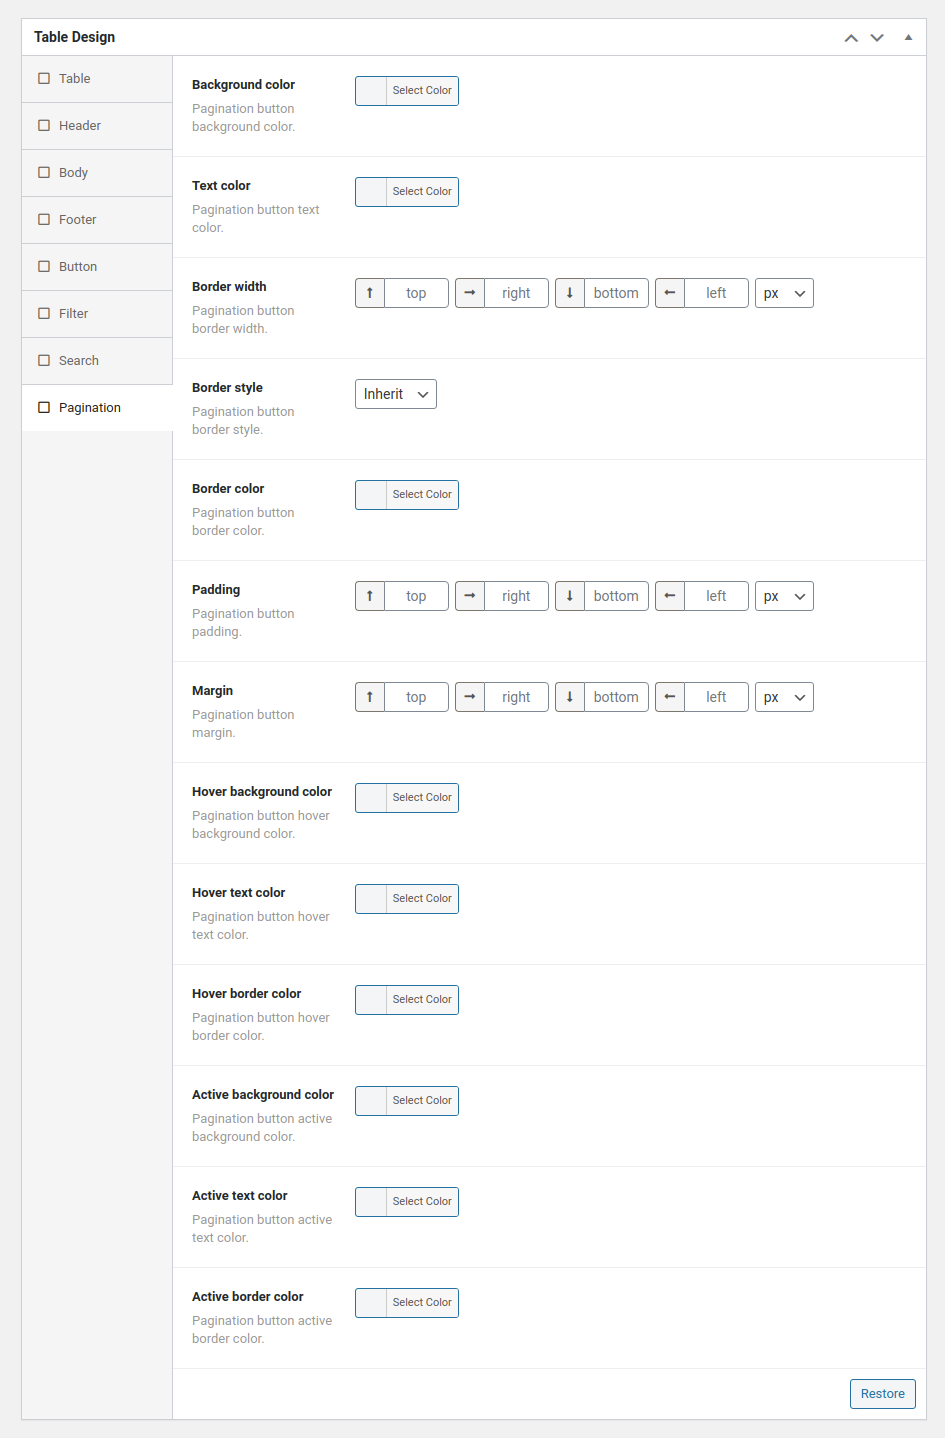Open the Border width px unit dropdown
This screenshot has height=1438, width=945.
[784, 293]
